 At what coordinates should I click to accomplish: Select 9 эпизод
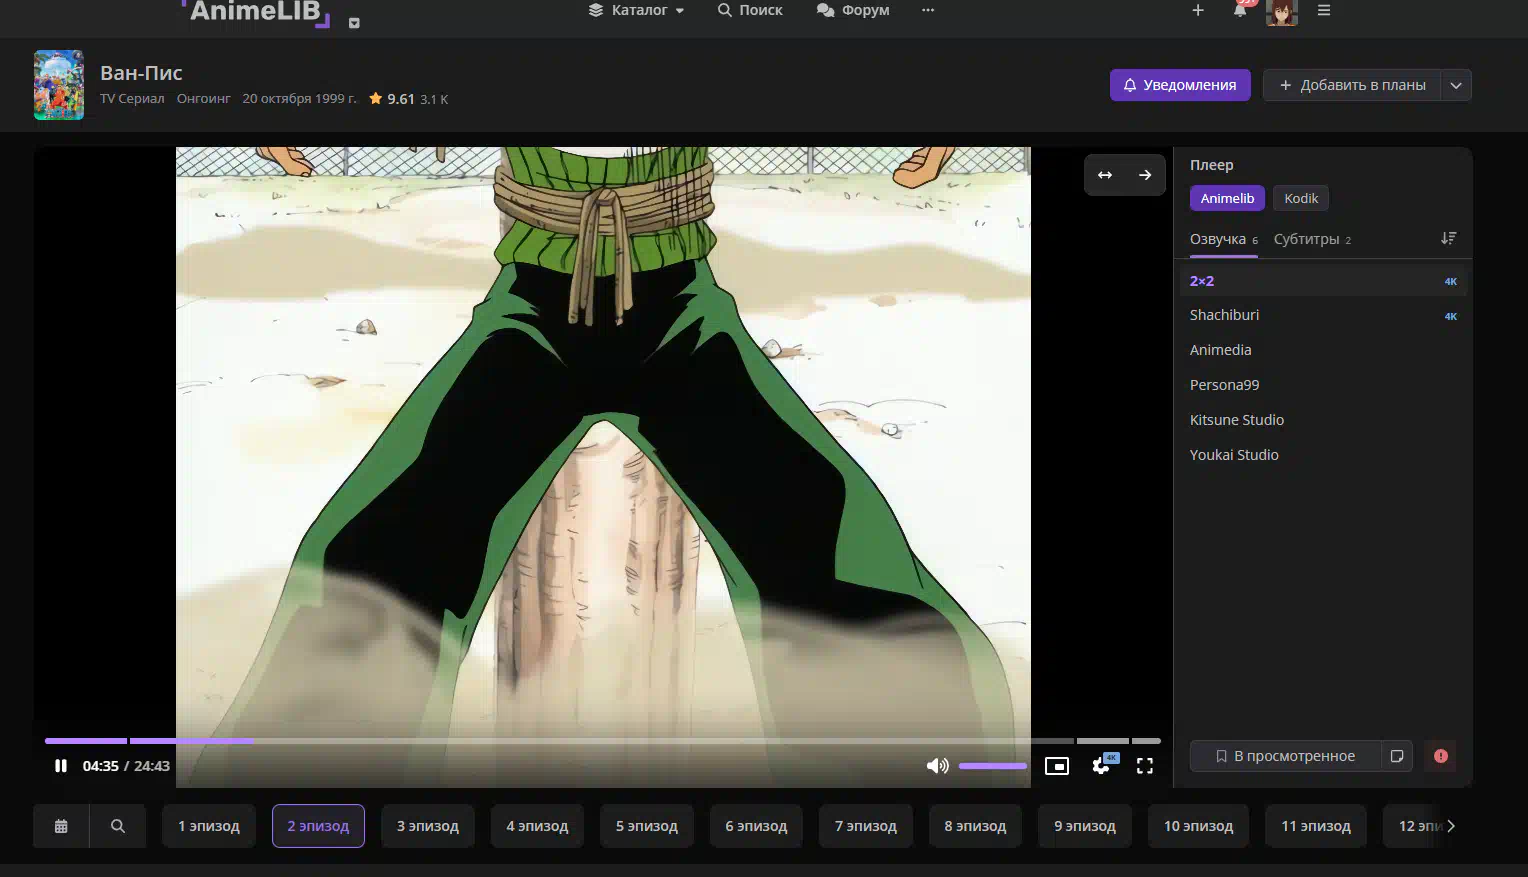[1085, 826]
